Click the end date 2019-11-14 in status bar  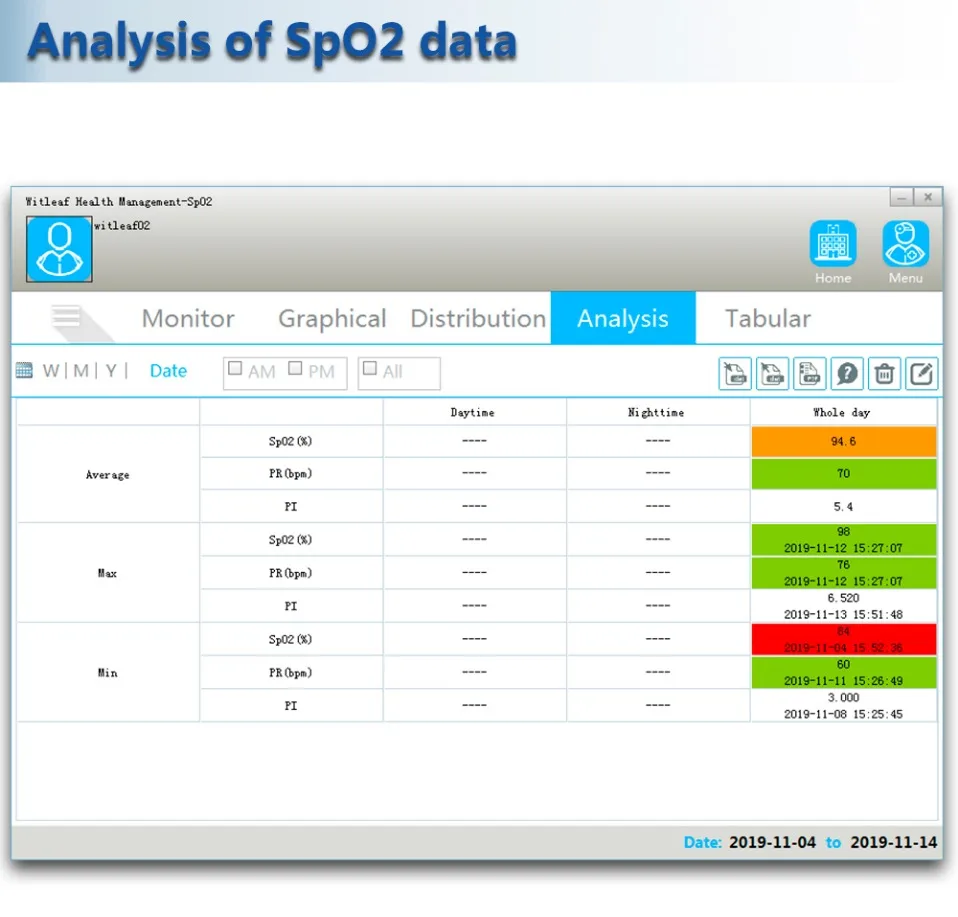[894, 842]
